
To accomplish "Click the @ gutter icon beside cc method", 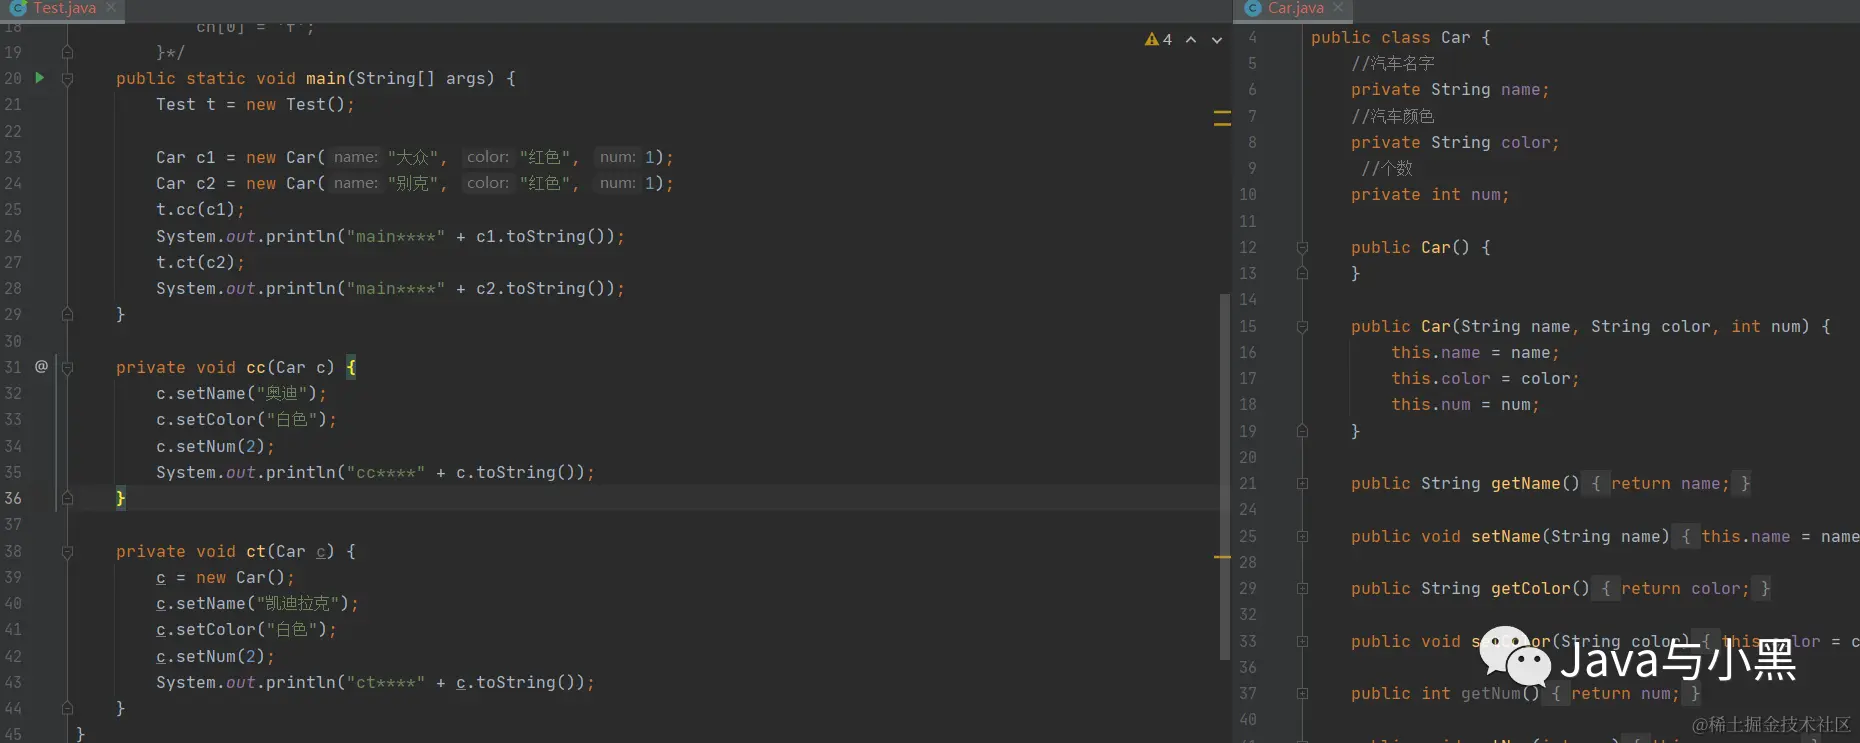I will [41, 366].
